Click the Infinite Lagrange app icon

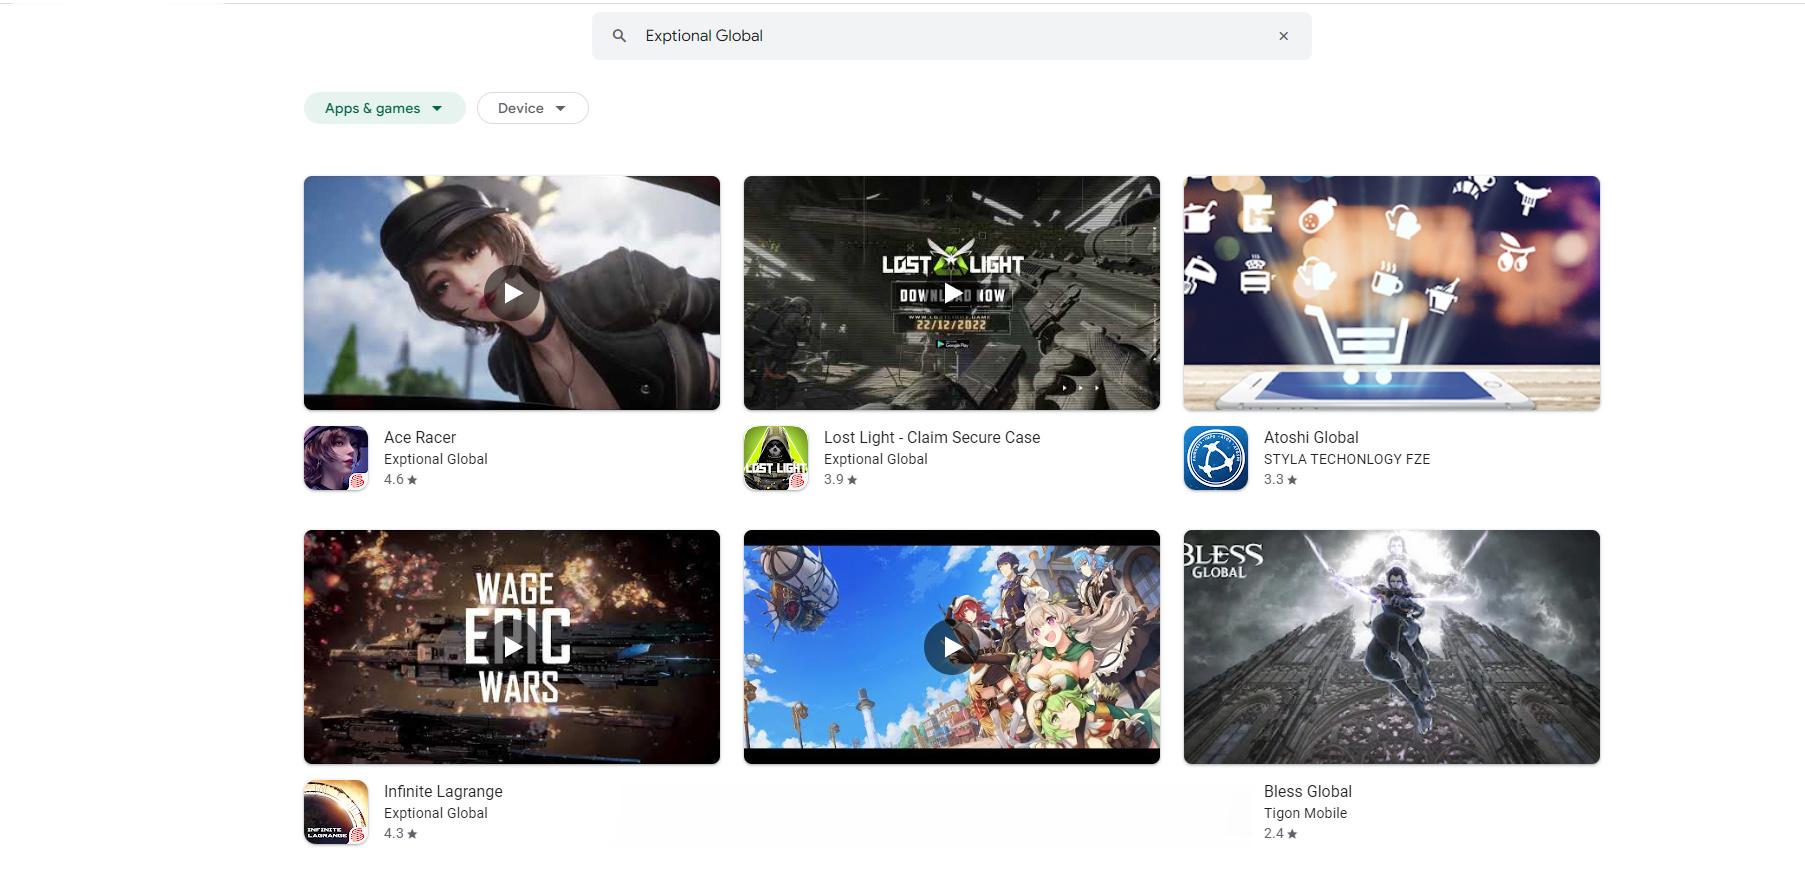pos(336,812)
